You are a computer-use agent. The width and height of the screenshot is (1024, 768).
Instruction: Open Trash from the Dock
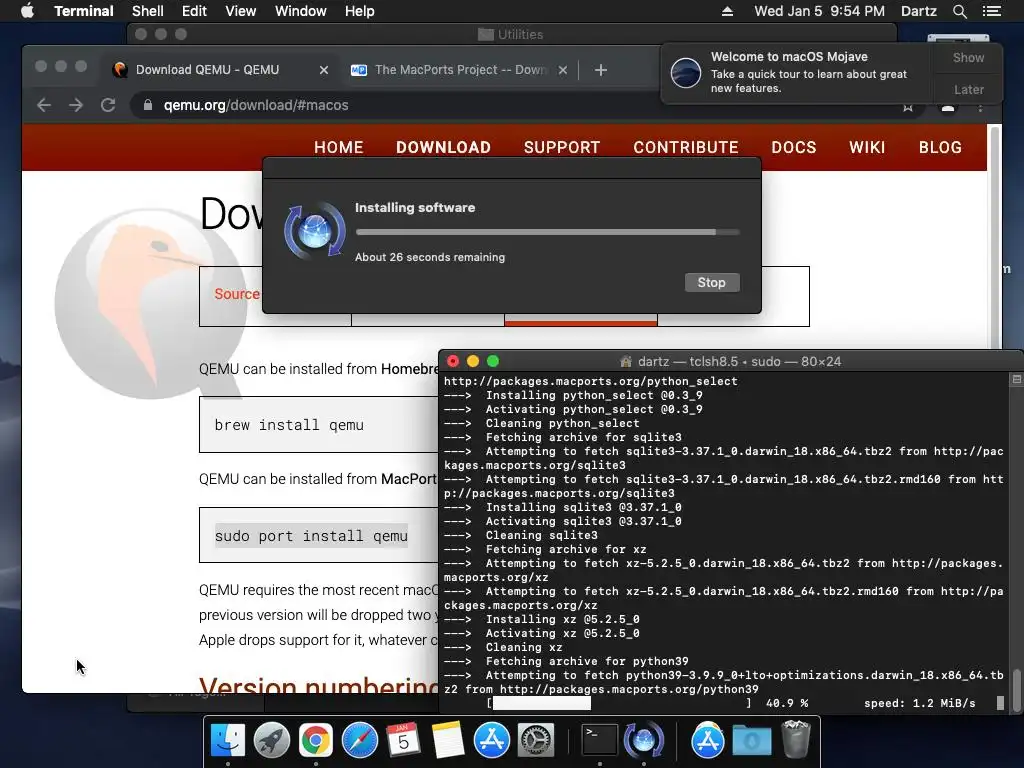795,739
